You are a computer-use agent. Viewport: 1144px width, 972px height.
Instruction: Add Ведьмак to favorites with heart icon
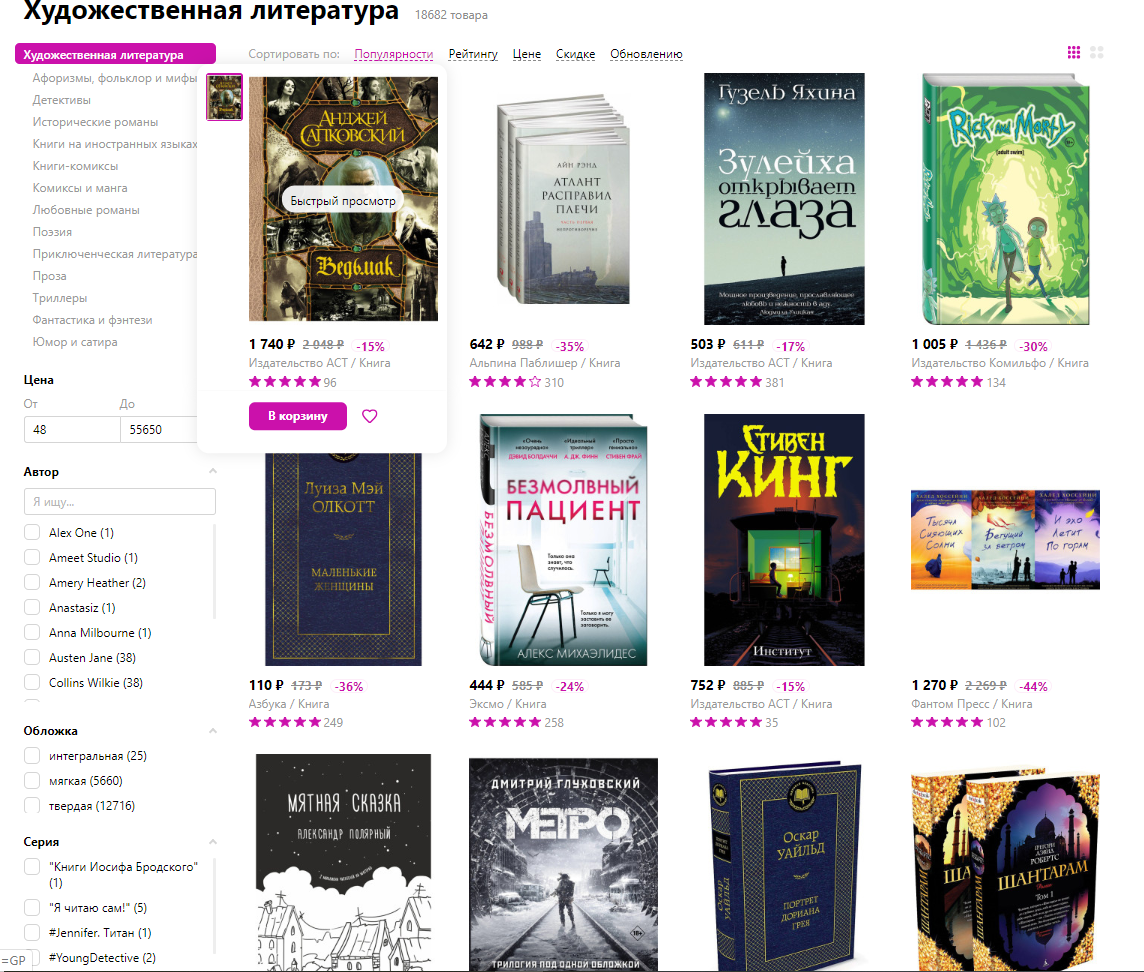pyautogui.click(x=370, y=416)
